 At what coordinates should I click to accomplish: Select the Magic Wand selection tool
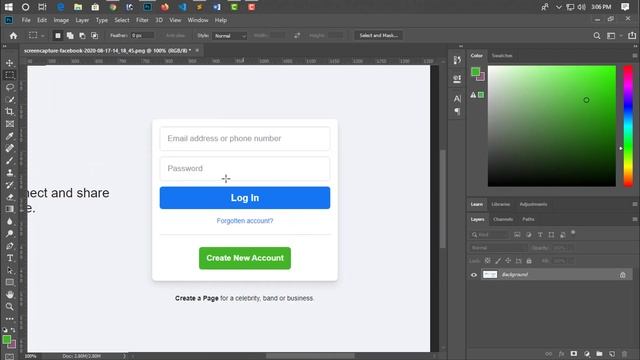click(x=10, y=100)
